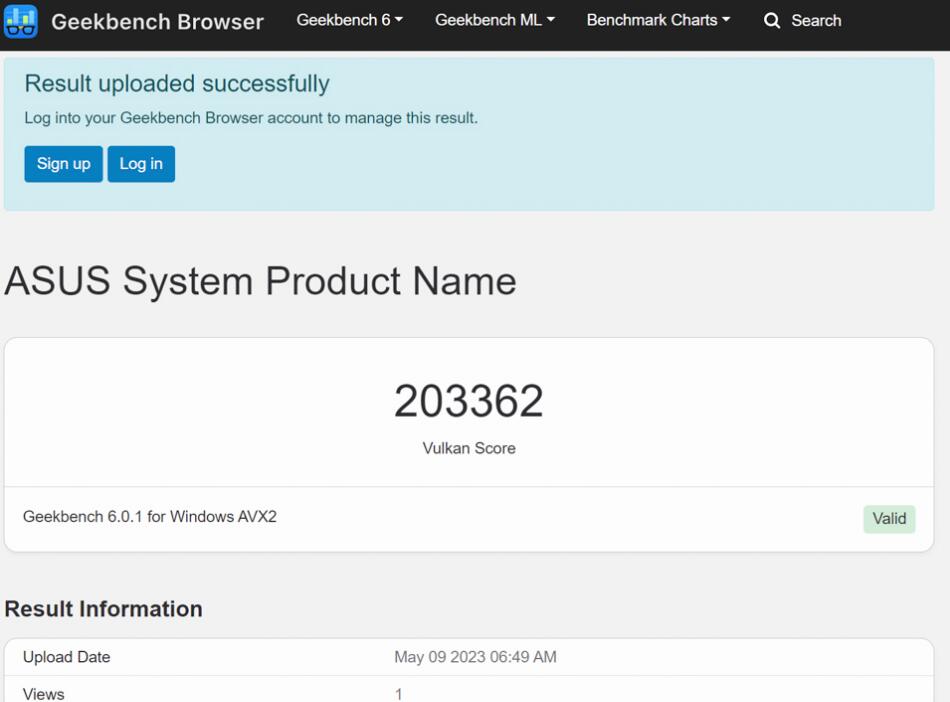Click the Search text in navbar
950x702 pixels.
point(816,20)
